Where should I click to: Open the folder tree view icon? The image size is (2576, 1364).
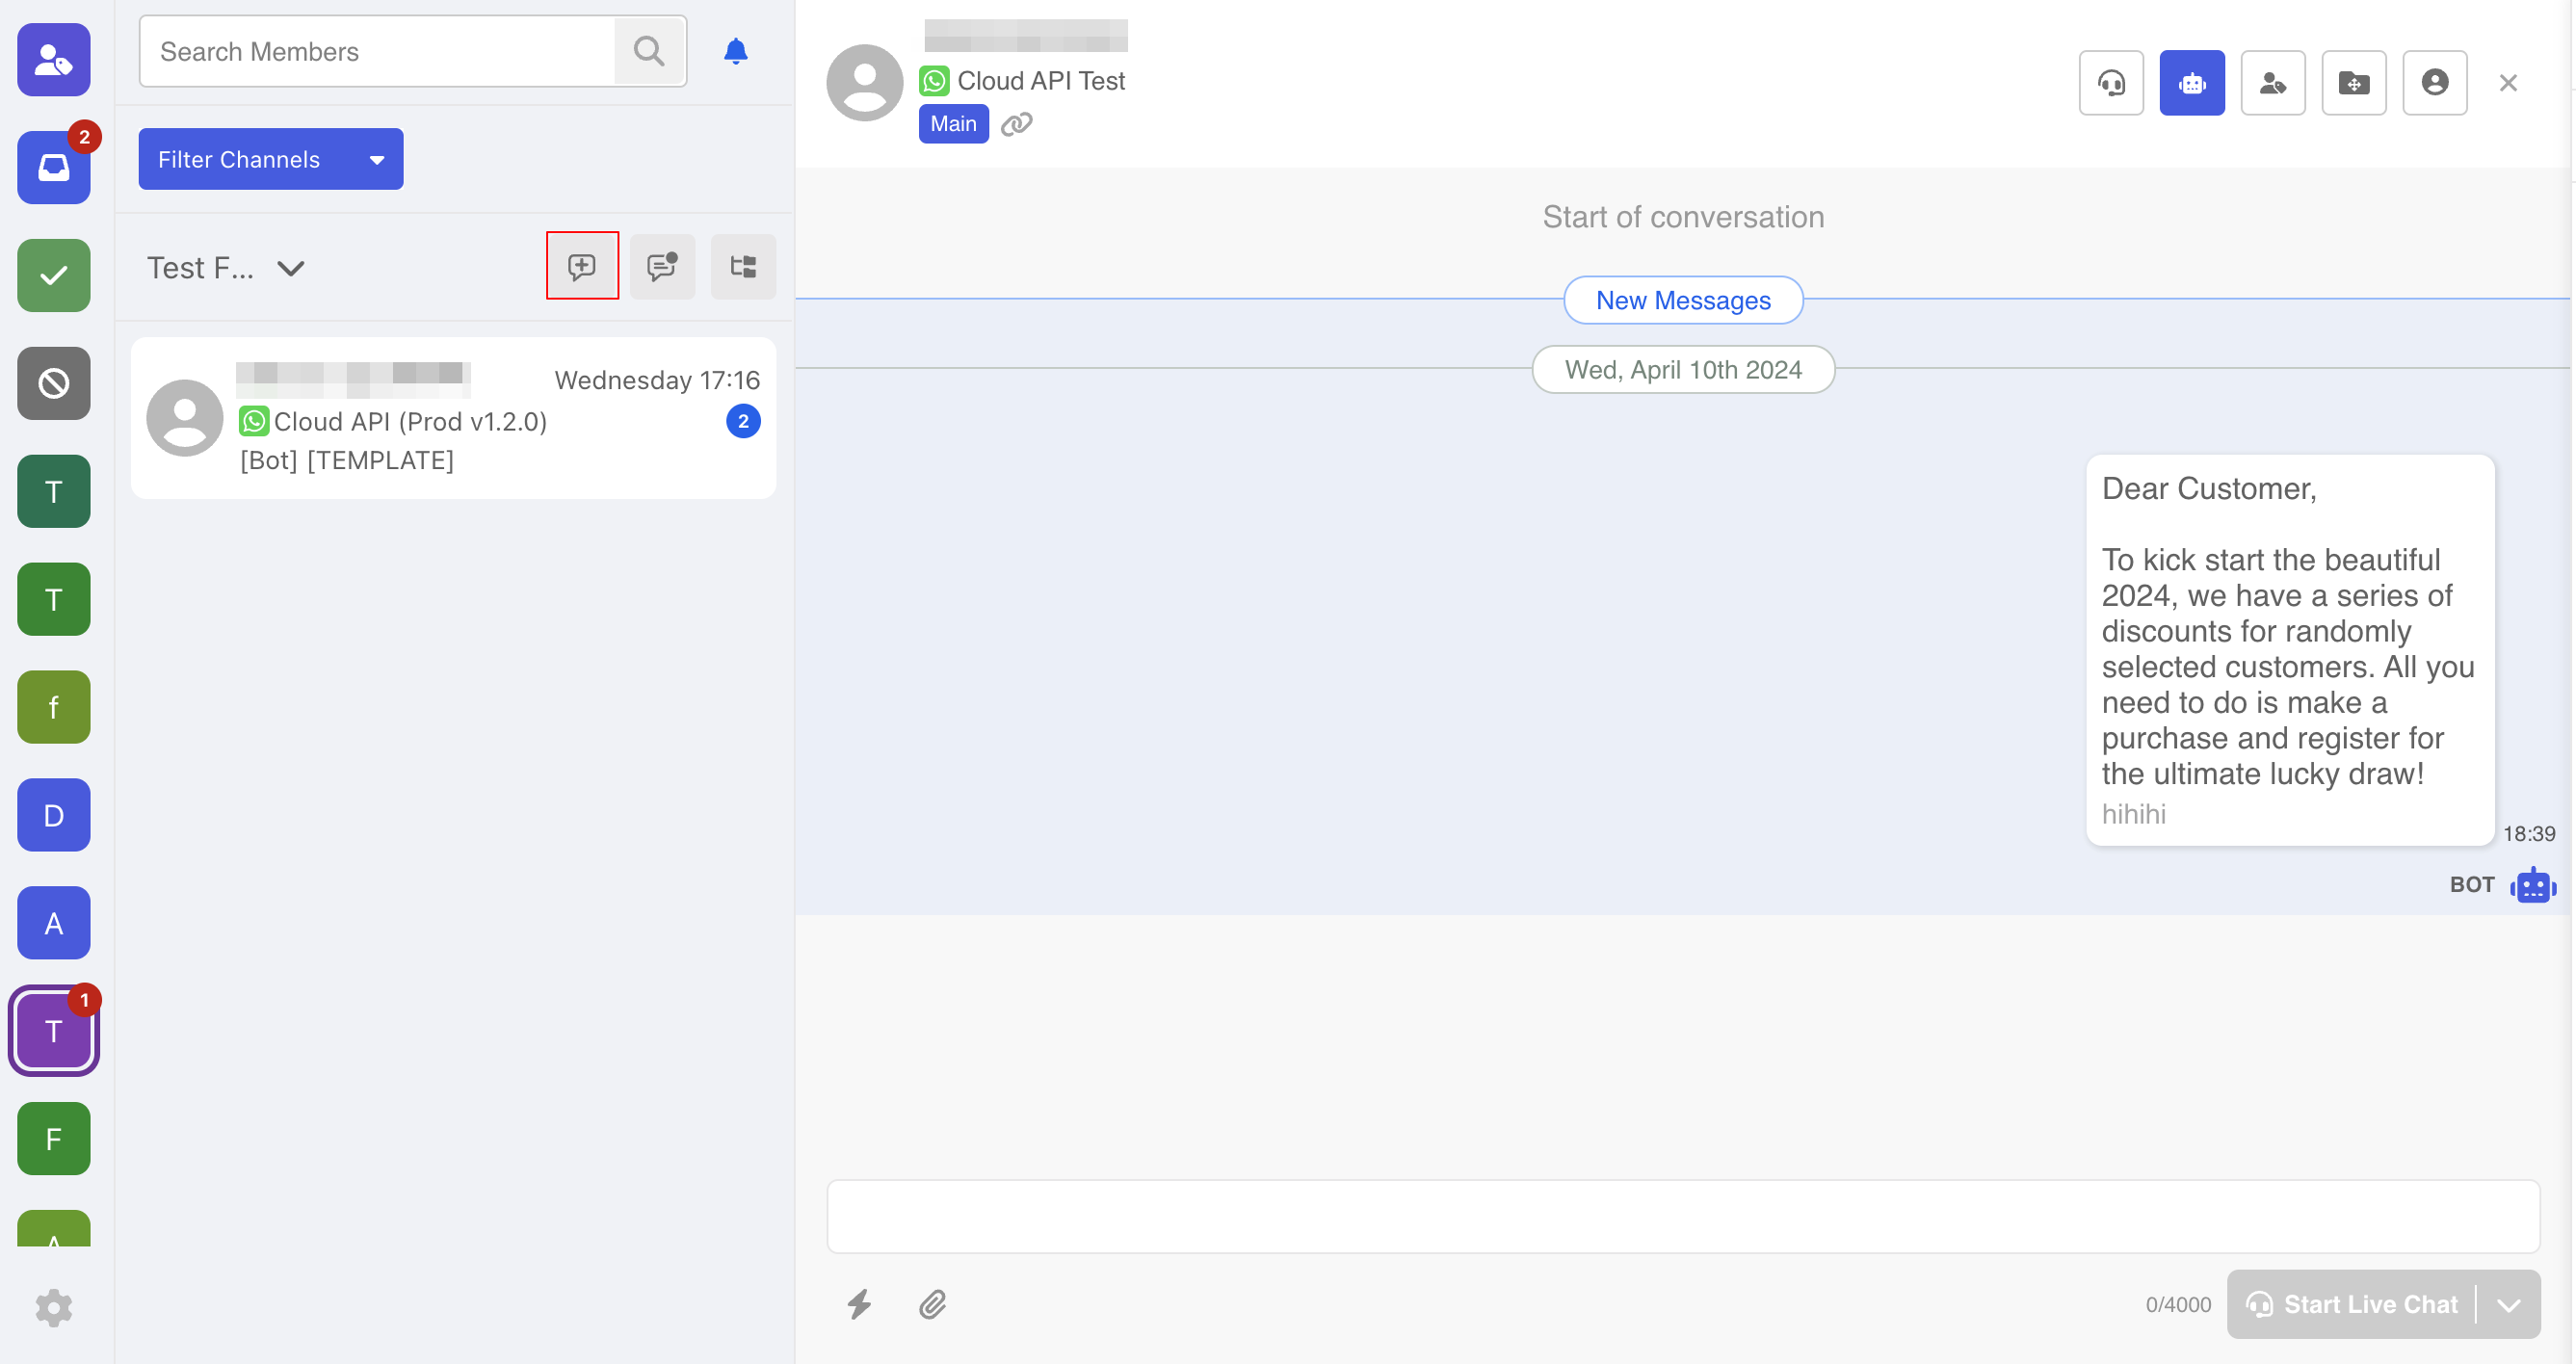743,266
